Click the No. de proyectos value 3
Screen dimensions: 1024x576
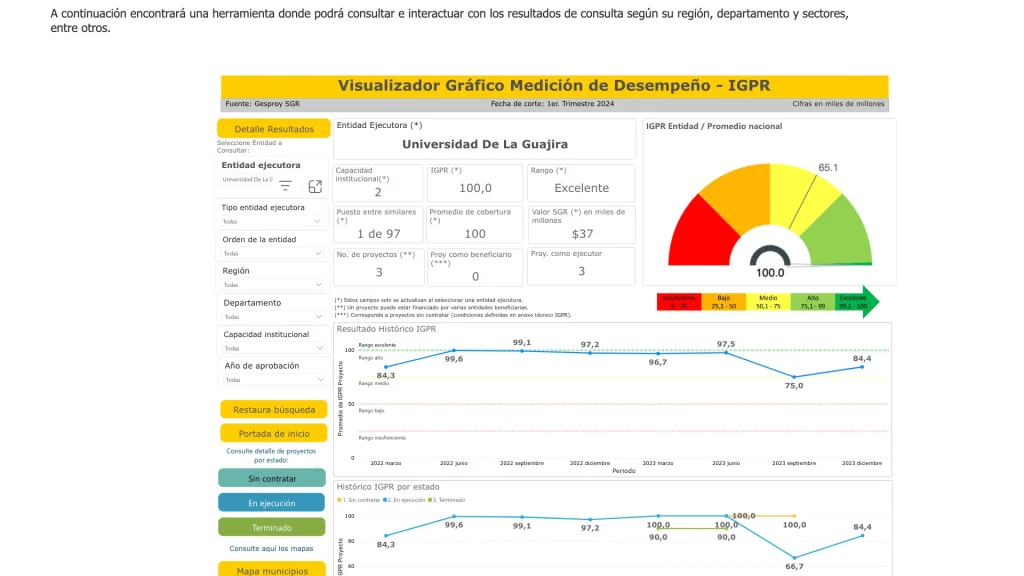point(379,272)
